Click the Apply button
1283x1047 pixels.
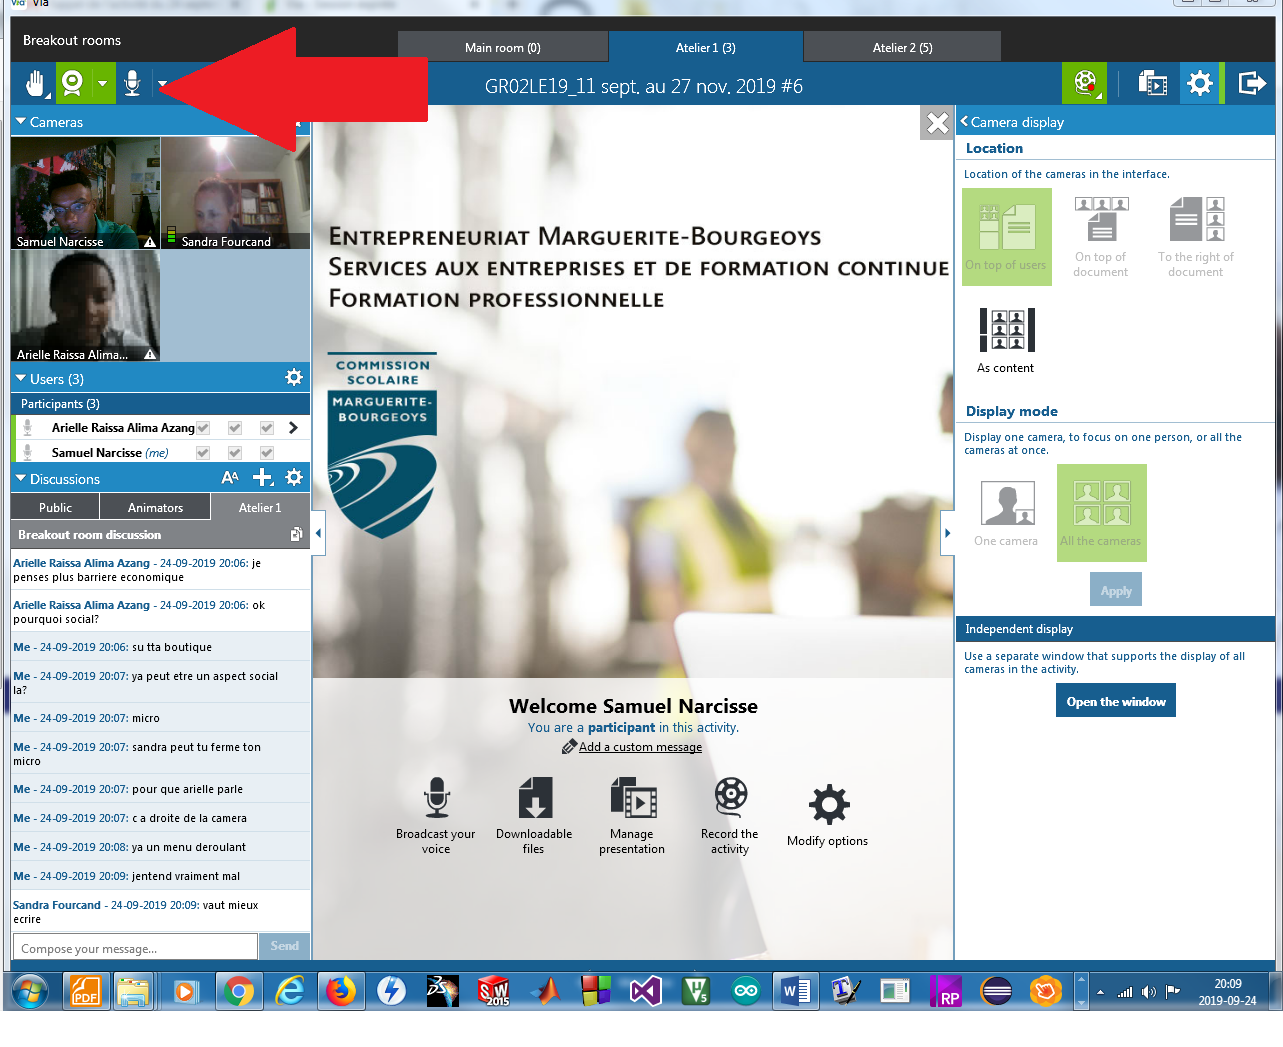(1116, 590)
